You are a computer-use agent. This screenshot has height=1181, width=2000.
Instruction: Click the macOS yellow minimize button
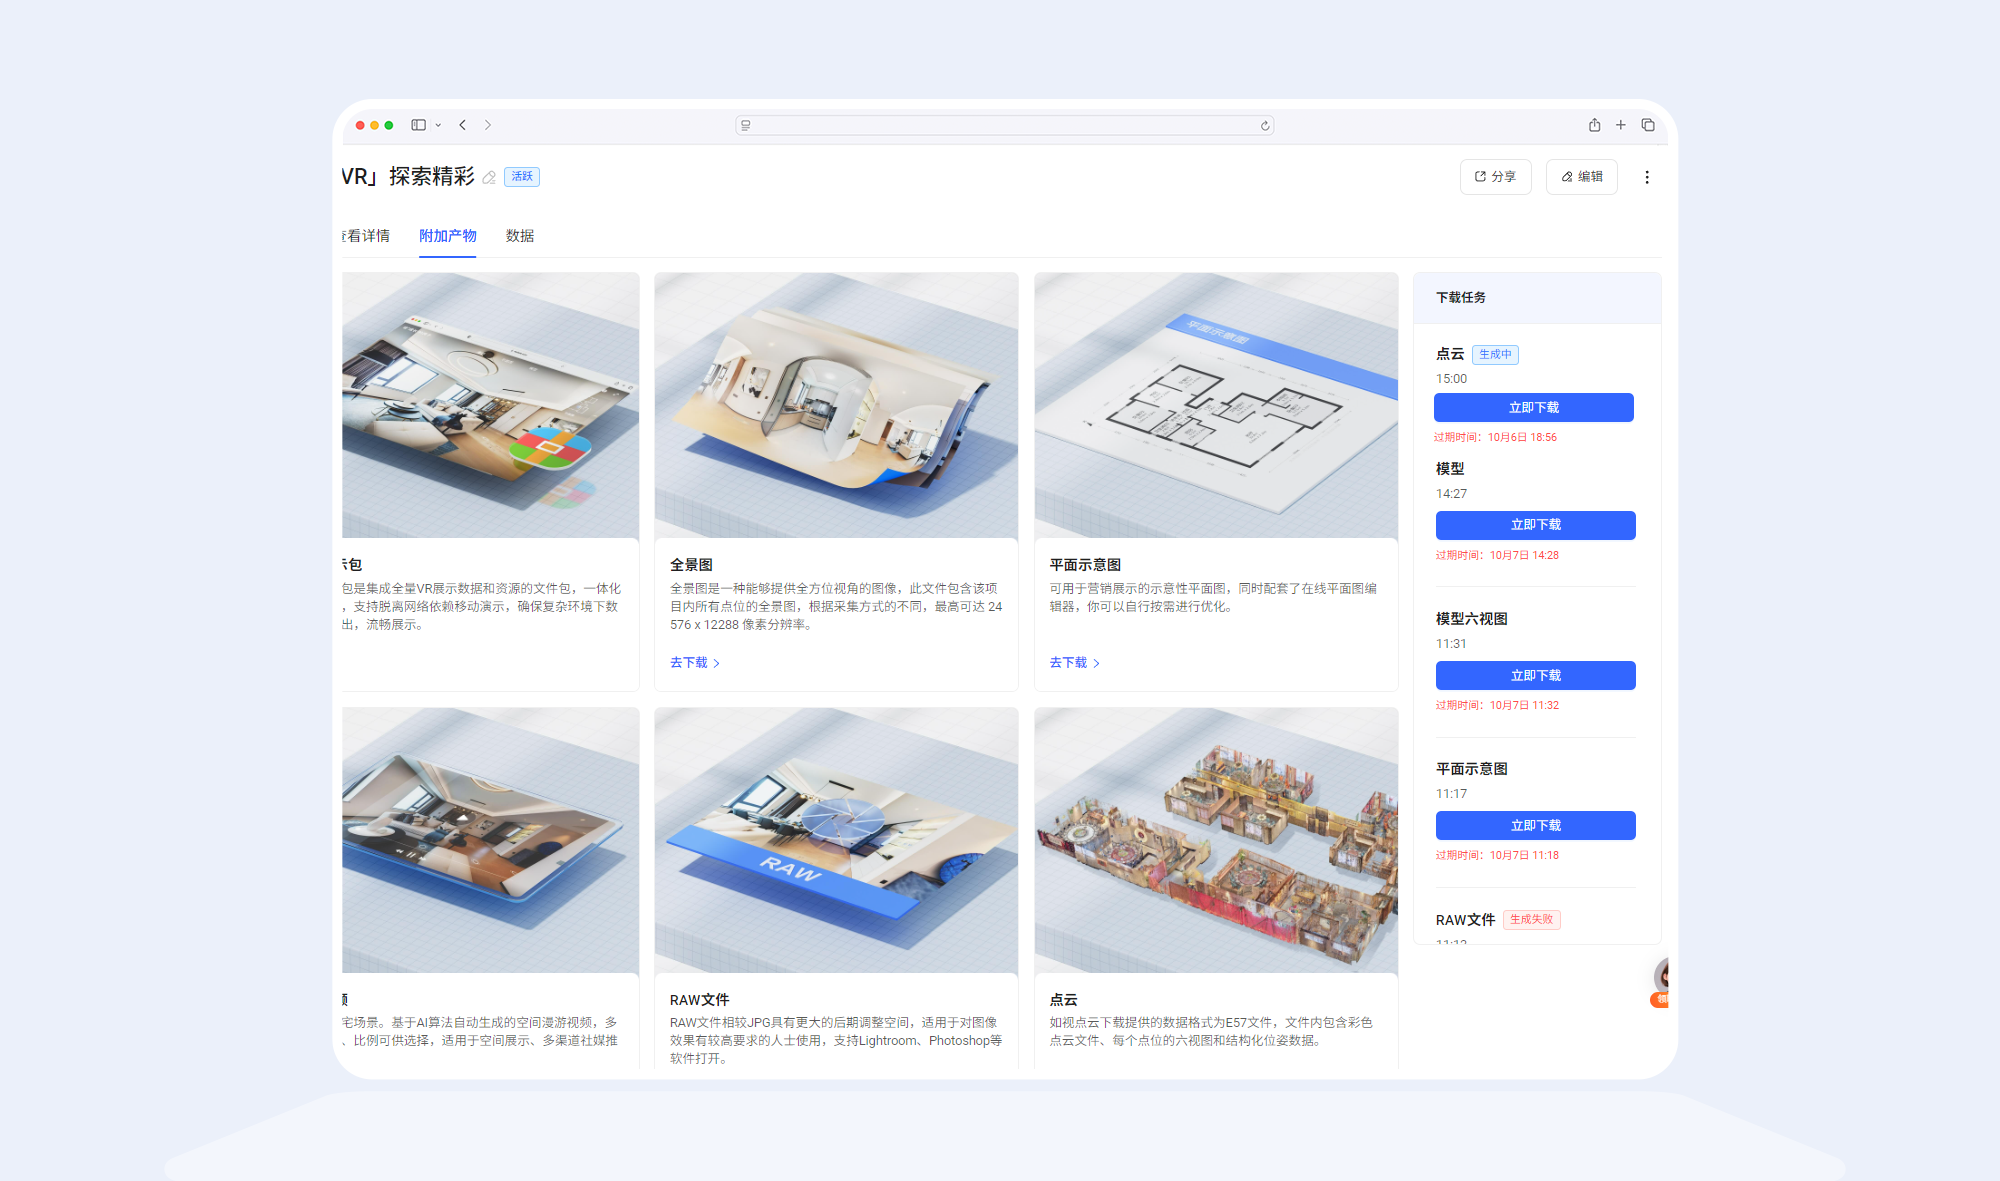click(x=374, y=125)
